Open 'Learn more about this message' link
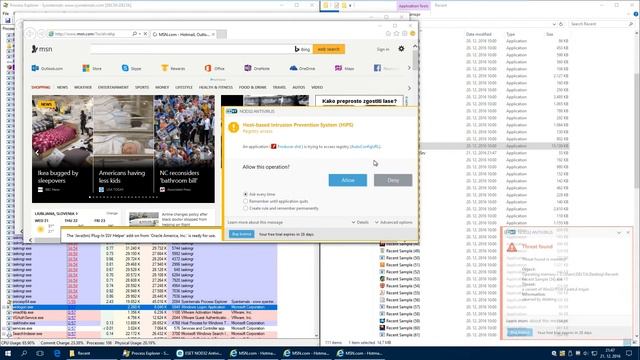 pos(255,222)
